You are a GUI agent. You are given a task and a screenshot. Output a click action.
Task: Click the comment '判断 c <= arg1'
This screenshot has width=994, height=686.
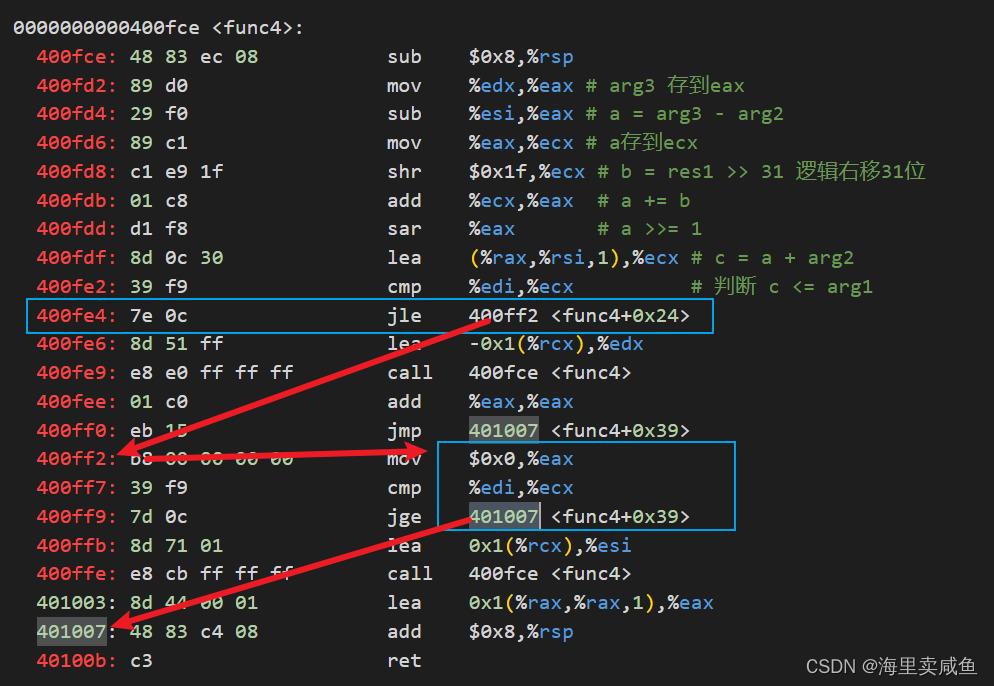tap(794, 287)
